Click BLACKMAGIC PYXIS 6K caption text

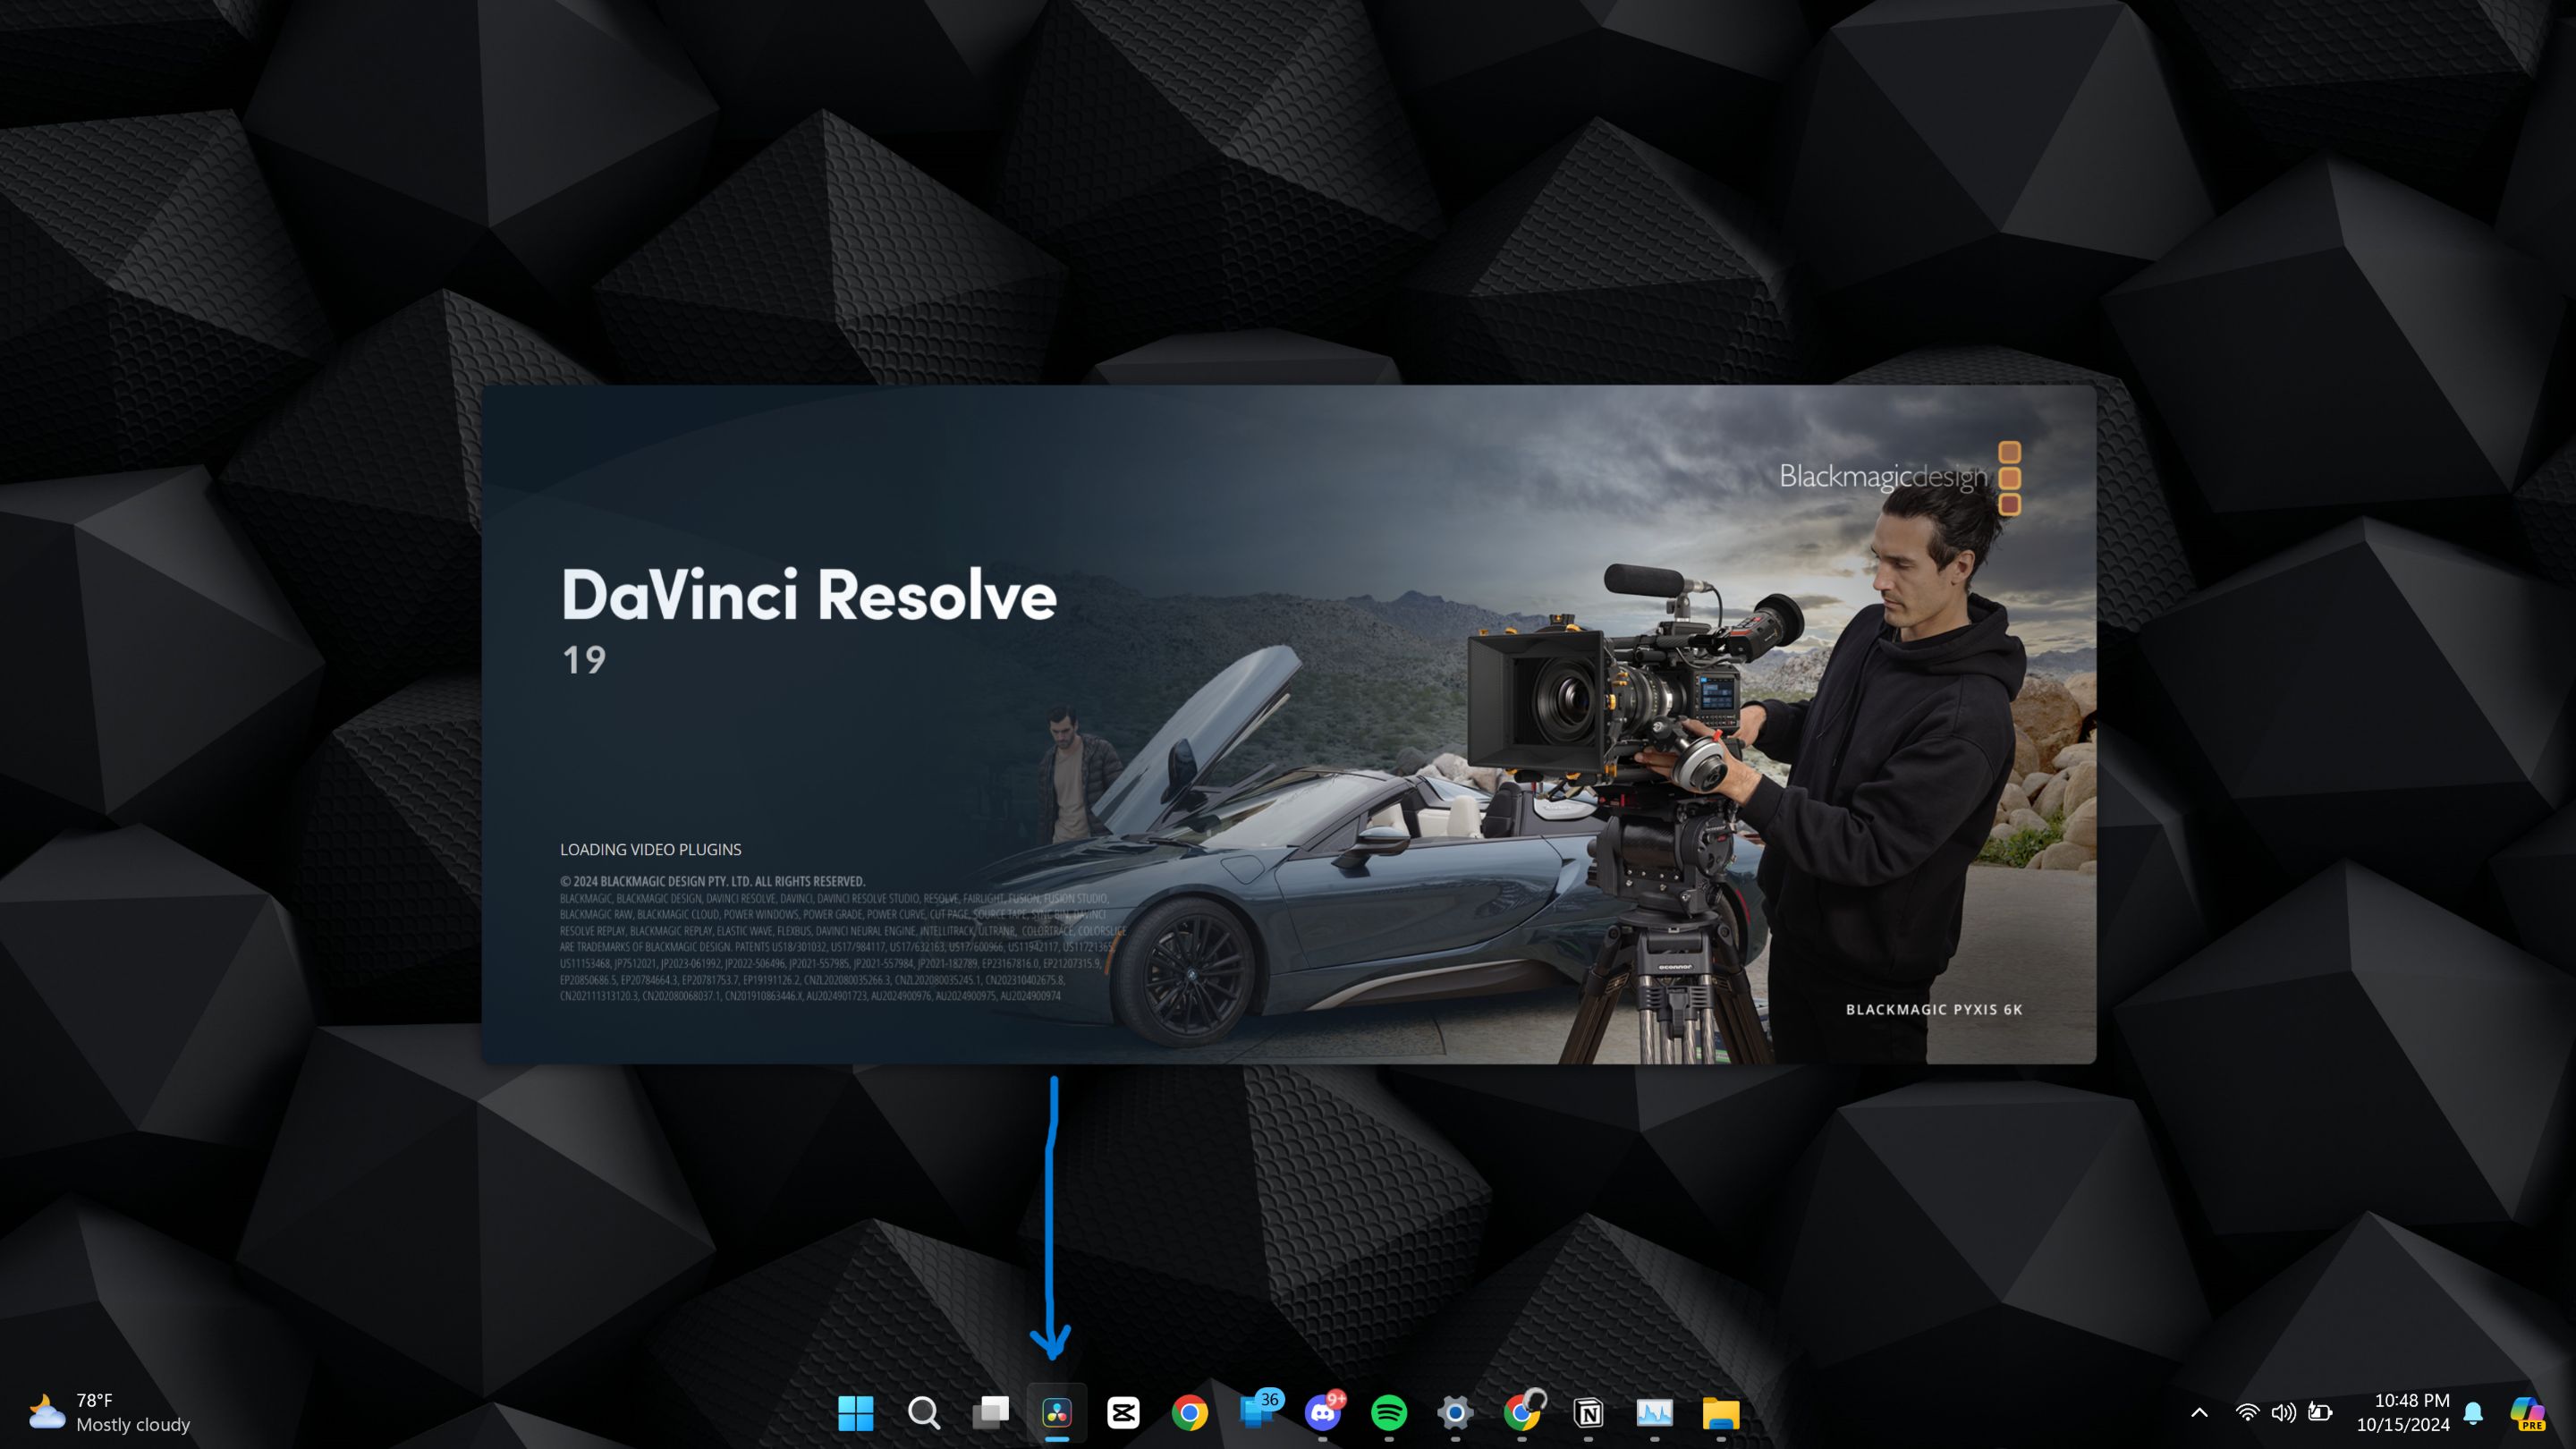(1934, 1009)
